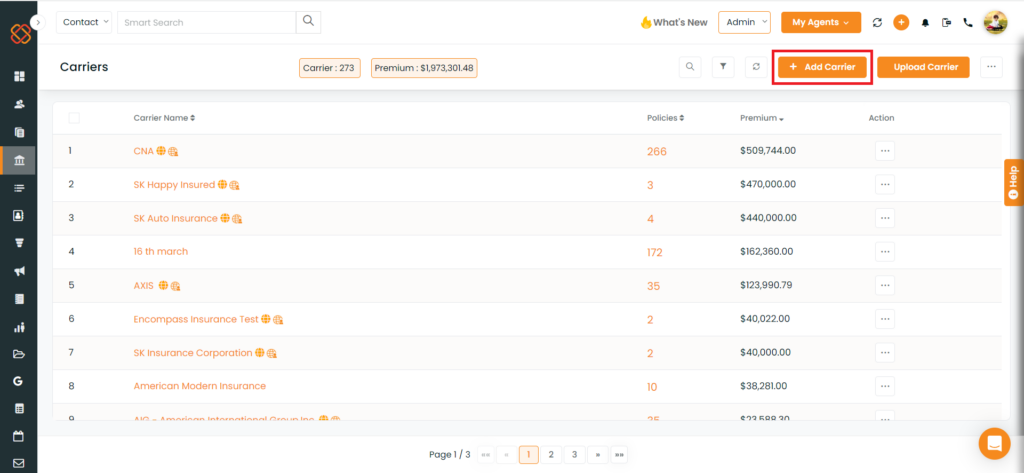Screen dimensions: 1024x473
Task: Open action menu for CNA row
Action: click(x=885, y=151)
